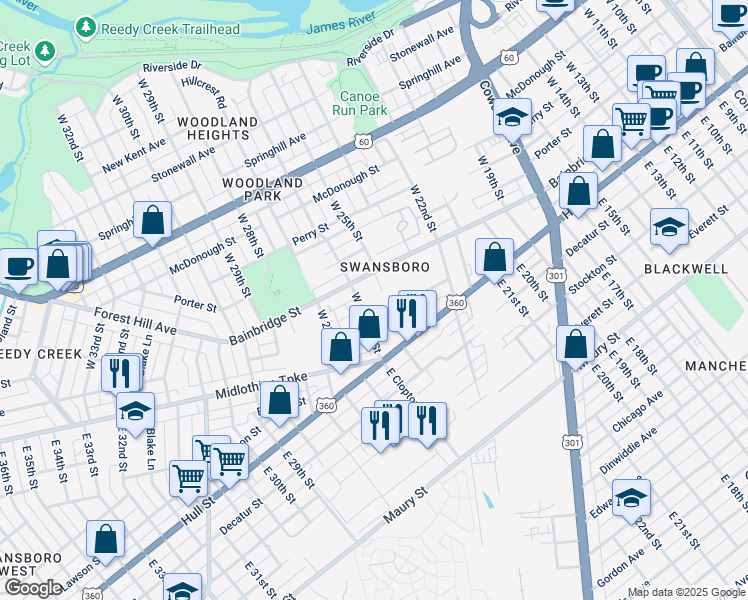This screenshot has height=600, width=748.
Task: Select the tree pin beside Creek Parking Lot
Action: click(x=45, y=51)
